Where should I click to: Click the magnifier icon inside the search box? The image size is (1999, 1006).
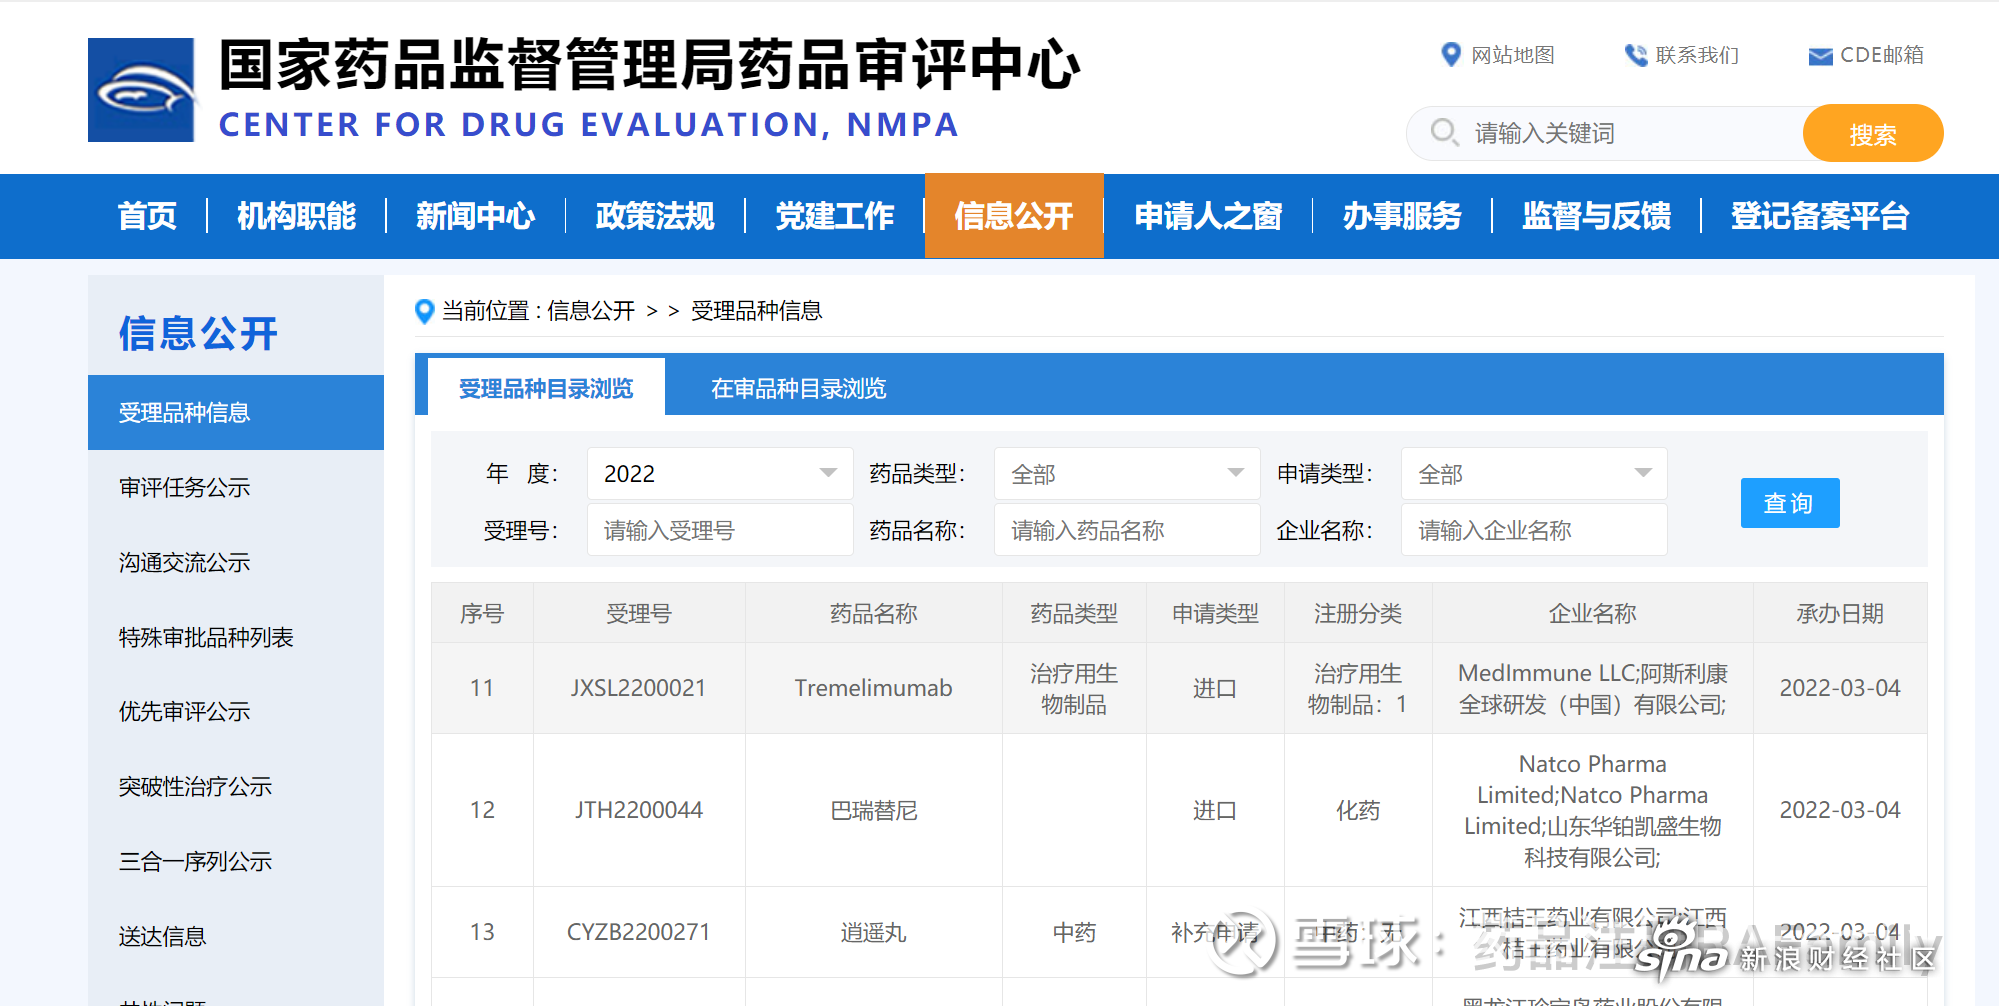click(1443, 132)
